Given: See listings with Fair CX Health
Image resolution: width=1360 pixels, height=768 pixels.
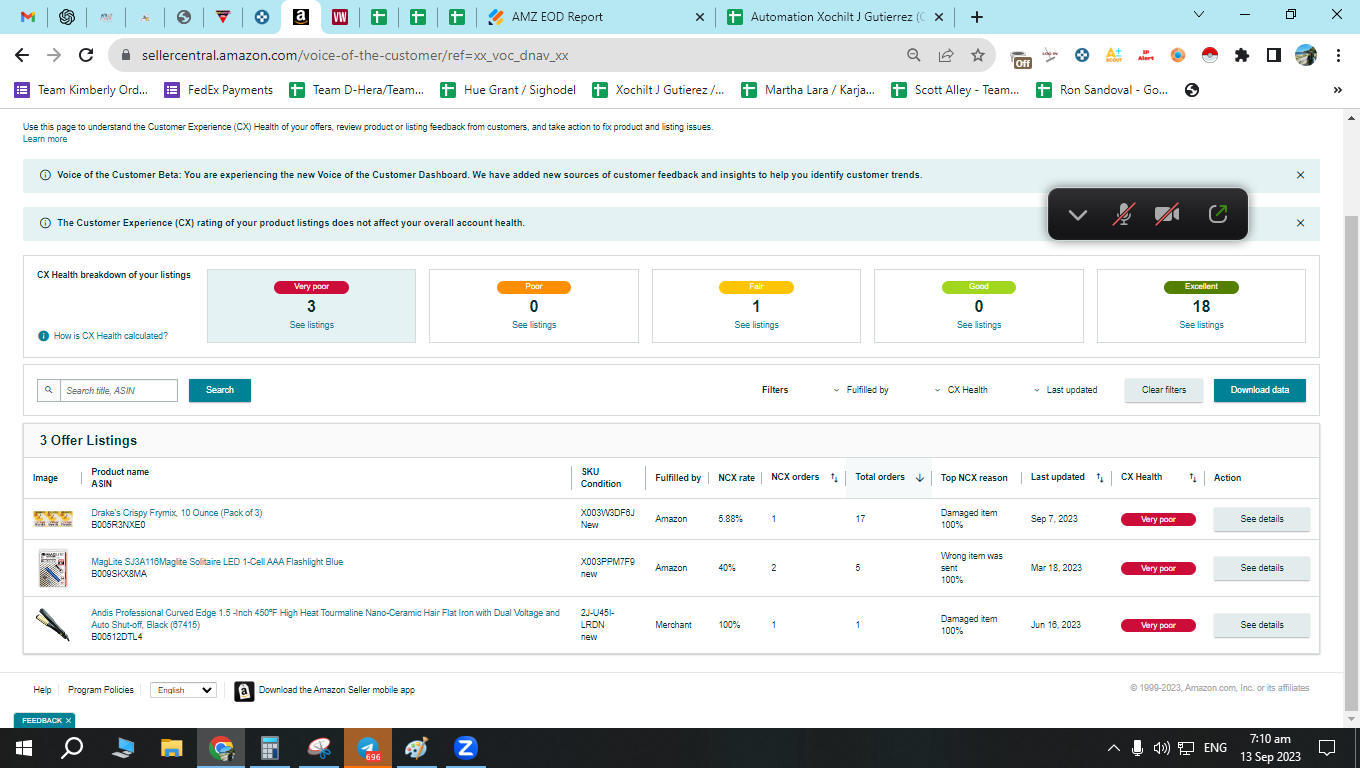Looking at the screenshot, I should (756, 325).
